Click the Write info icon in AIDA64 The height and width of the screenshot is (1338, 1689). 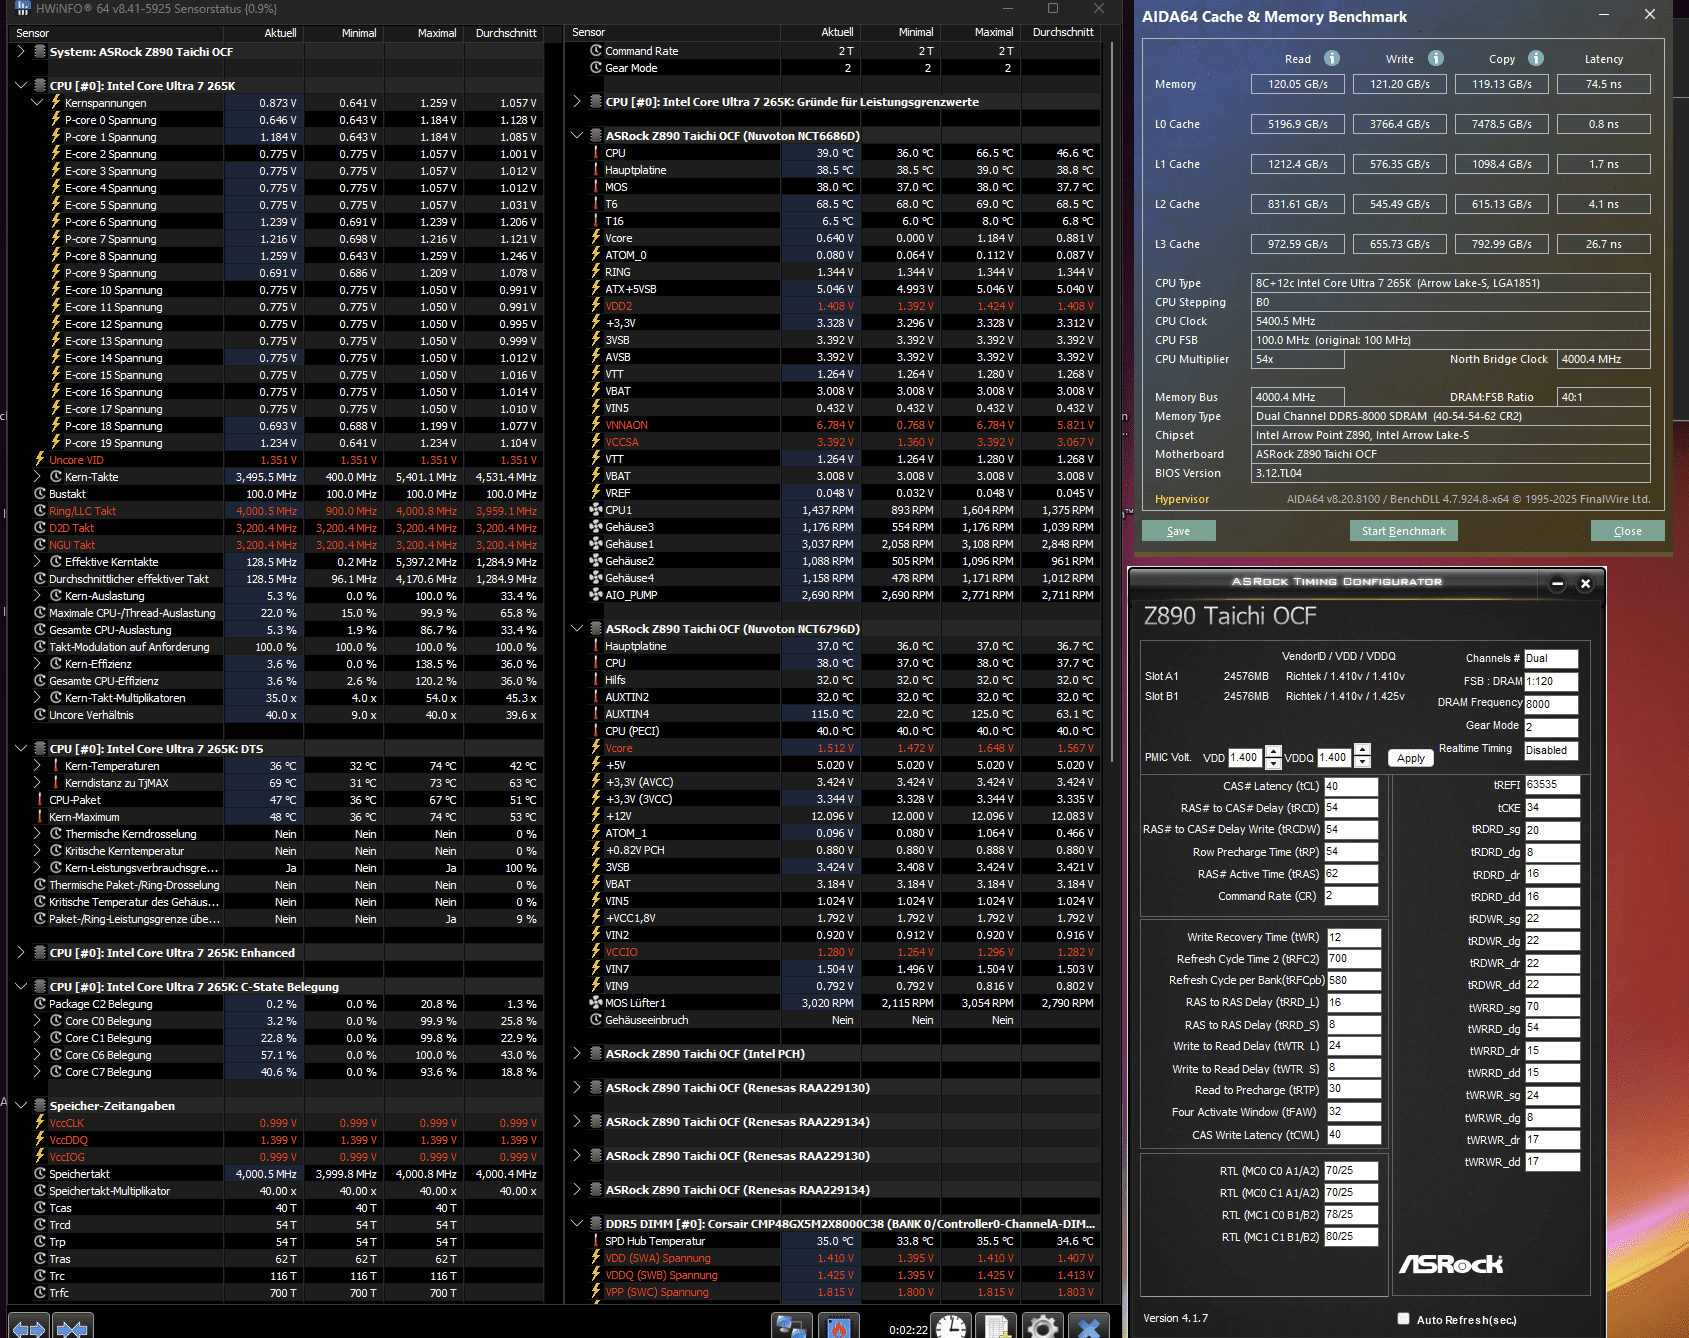tap(1436, 58)
